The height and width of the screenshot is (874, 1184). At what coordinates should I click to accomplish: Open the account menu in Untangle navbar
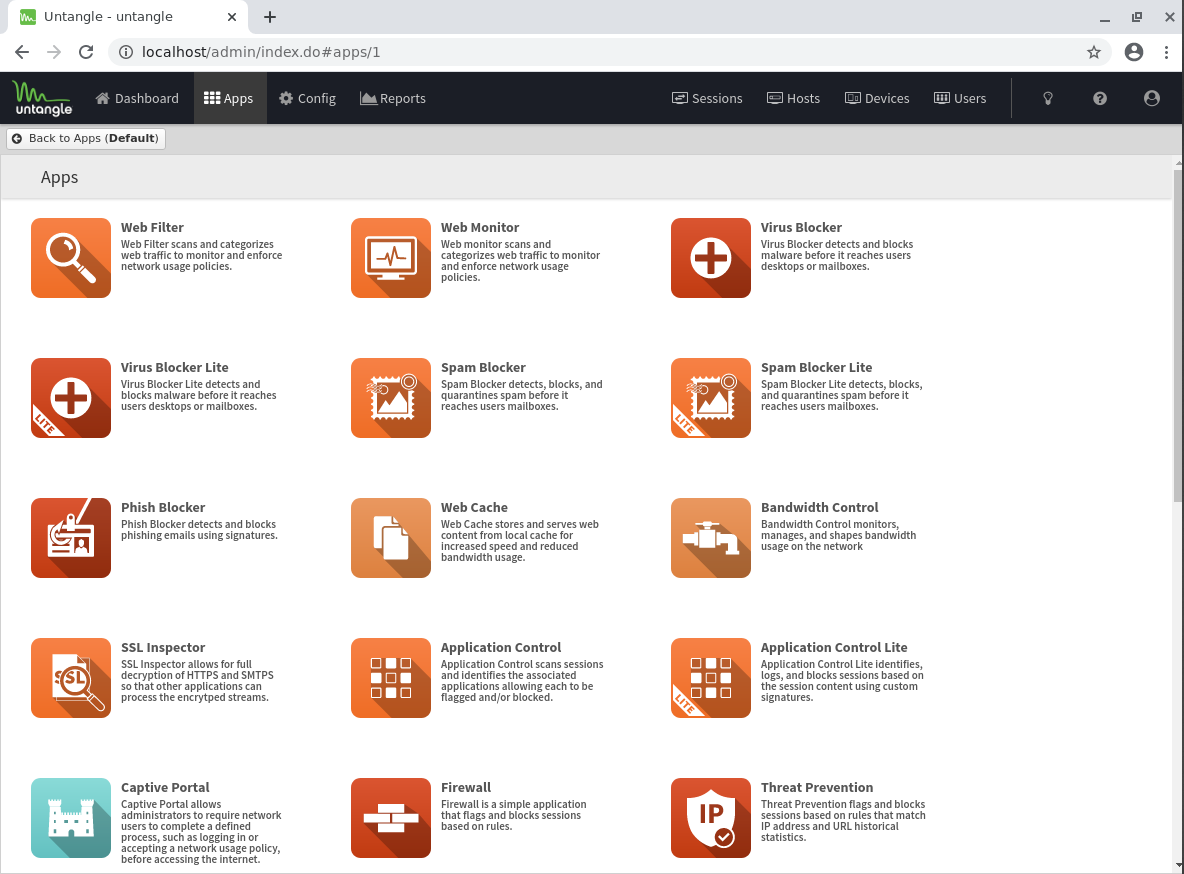[x=1152, y=98]
